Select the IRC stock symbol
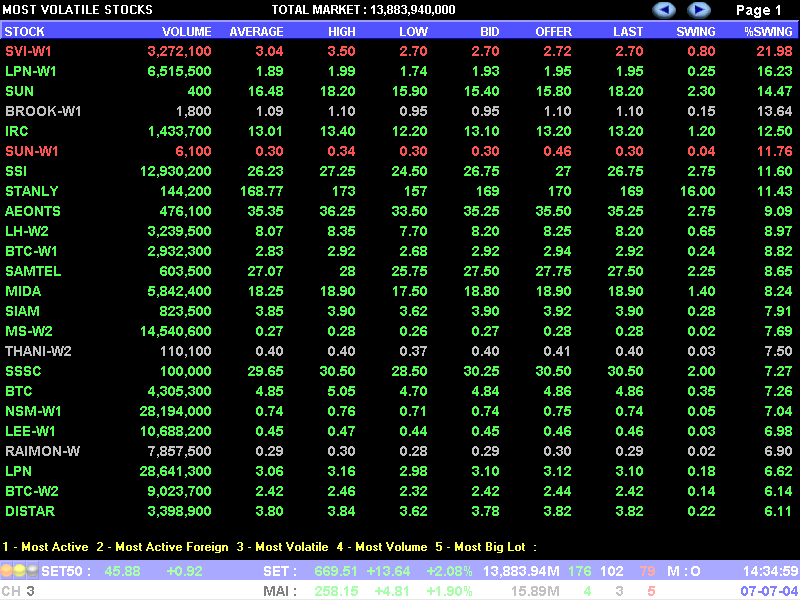The width and height of the screenshot is (800, 600). (17, 131)
